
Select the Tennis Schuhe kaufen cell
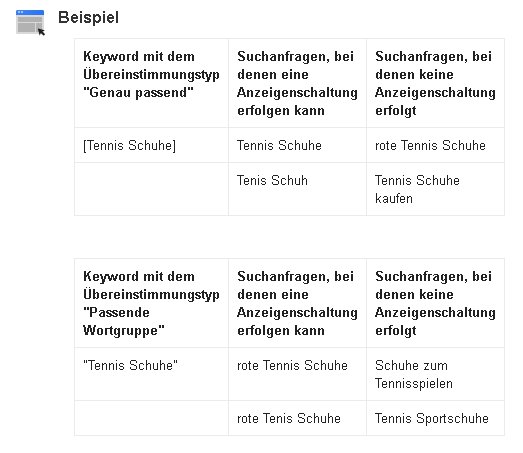(x=435, y=189)
